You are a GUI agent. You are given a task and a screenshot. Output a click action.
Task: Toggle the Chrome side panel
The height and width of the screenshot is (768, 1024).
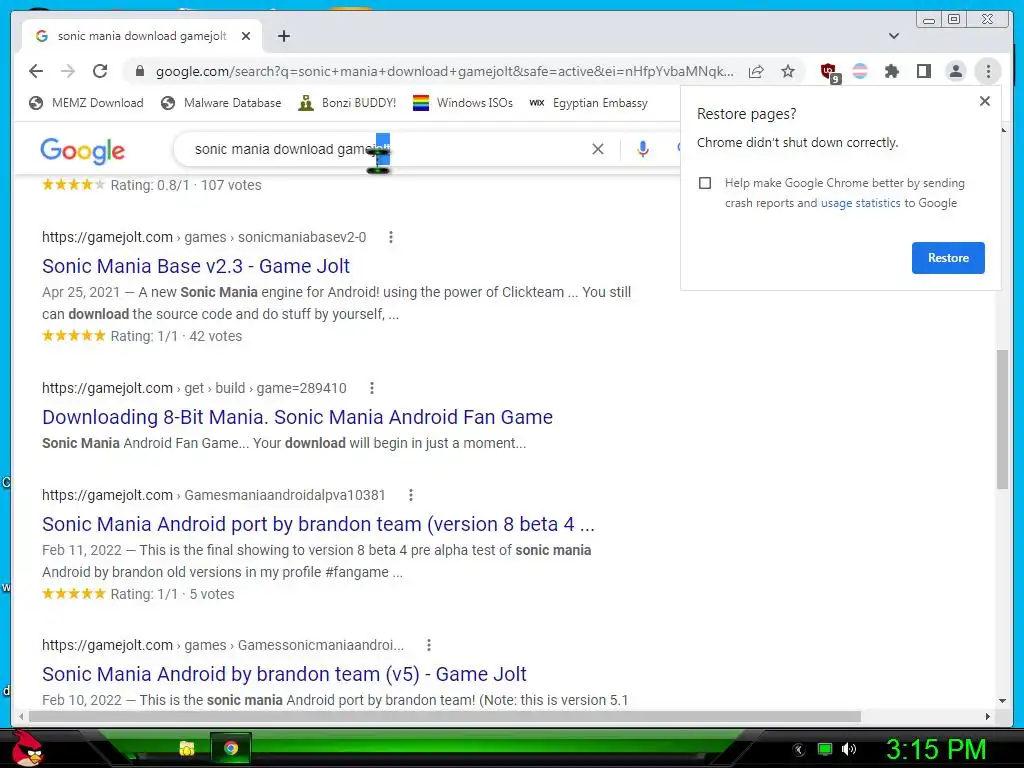923,71
